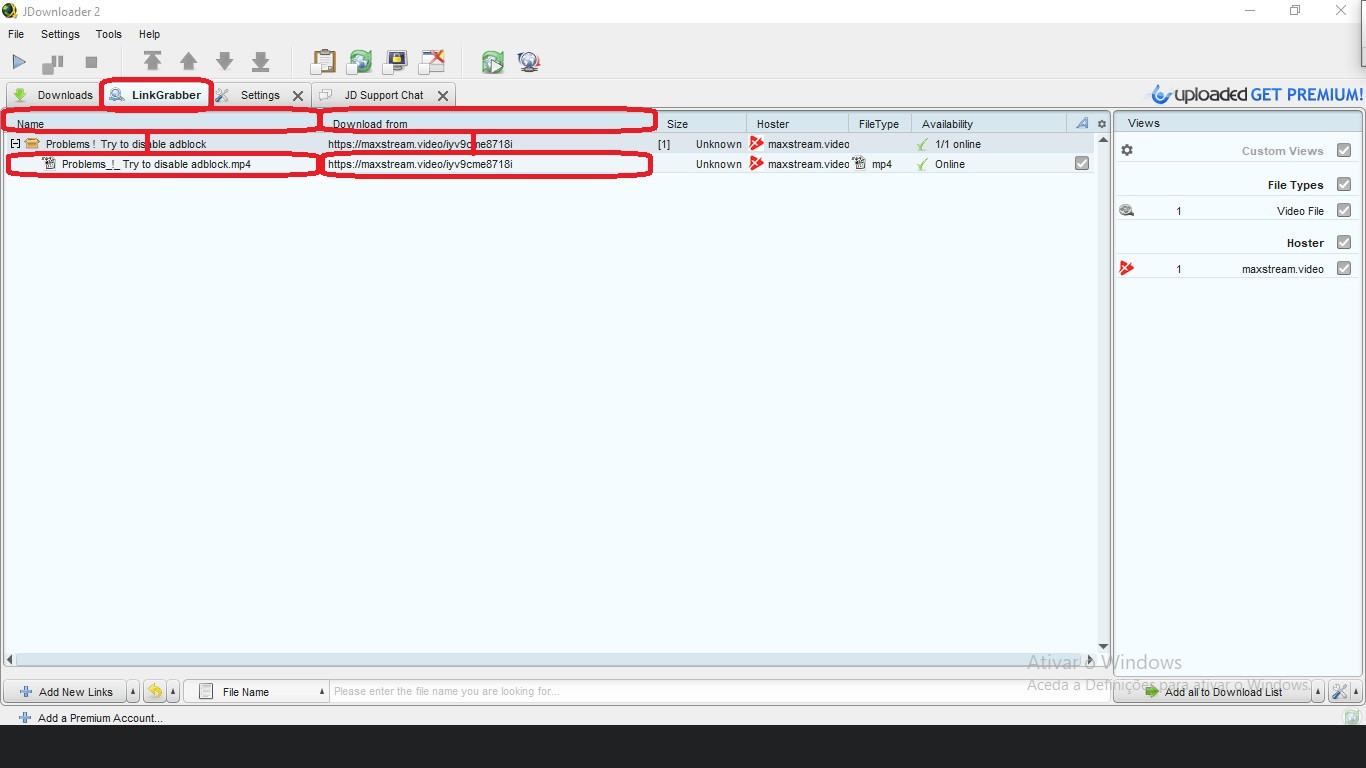The image size is (1366, 768).
Task: Toggle auto reconnect icon in toolbar
Action: pos(360,62)
